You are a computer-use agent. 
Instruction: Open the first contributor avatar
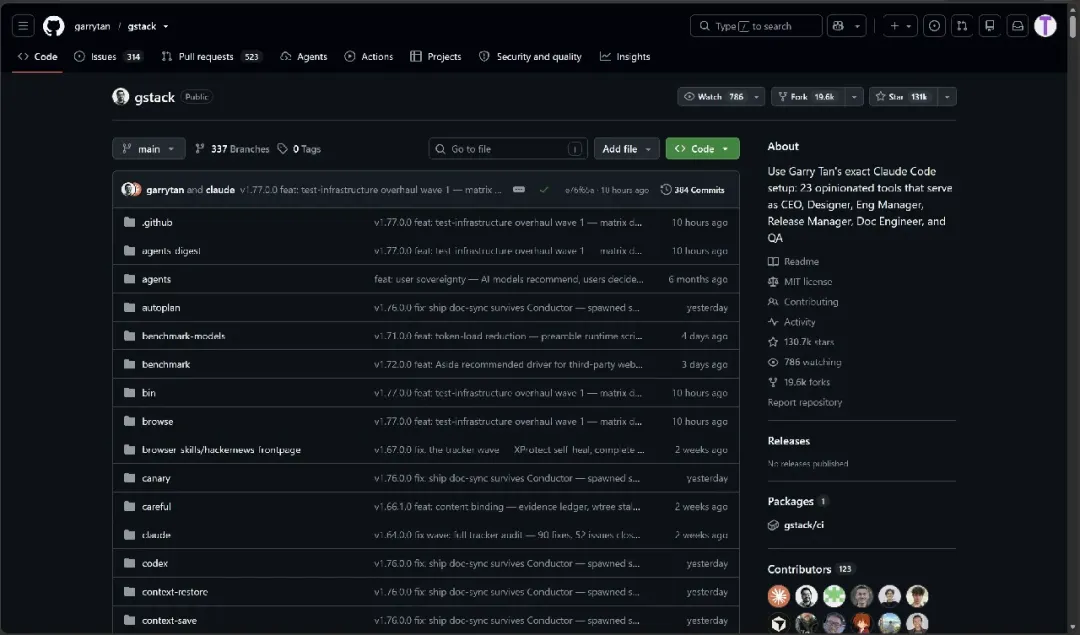pyautogui.click(x=779, y=596)
